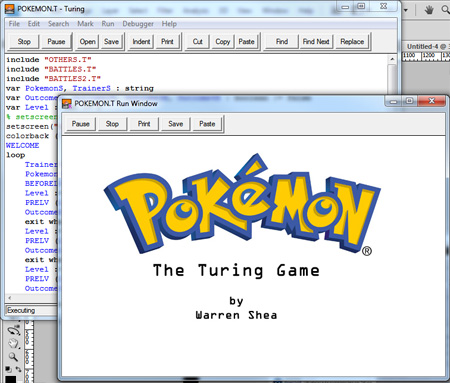Open the dropdown arrow left of the Hand tool

pyautogui.click(x=406, y=10)
